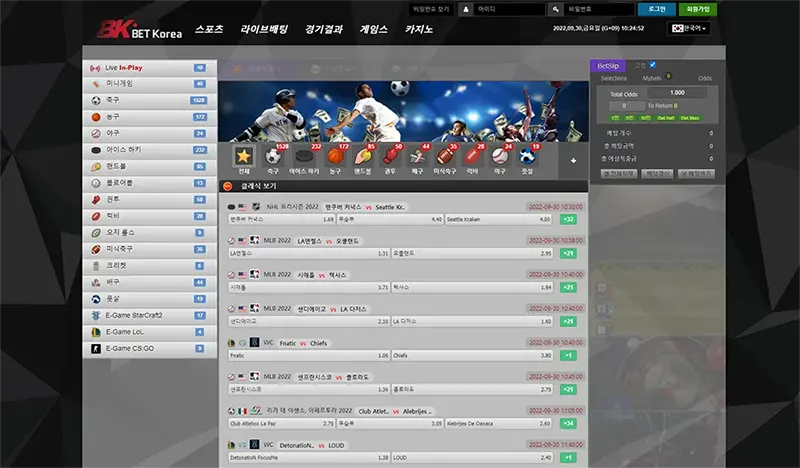
Task: Click the NHL league logo in first match
Action: click(x=256, y=207)
